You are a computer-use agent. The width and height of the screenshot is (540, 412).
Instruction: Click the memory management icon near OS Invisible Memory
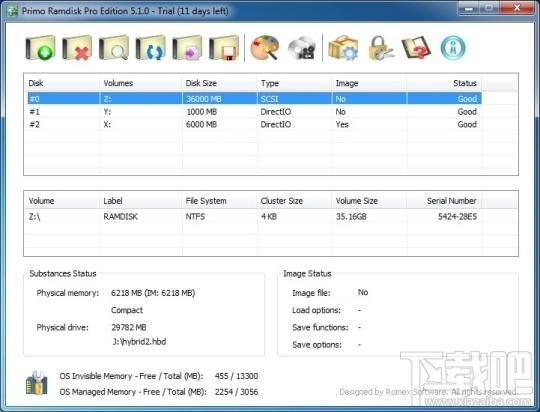point(37,383)
